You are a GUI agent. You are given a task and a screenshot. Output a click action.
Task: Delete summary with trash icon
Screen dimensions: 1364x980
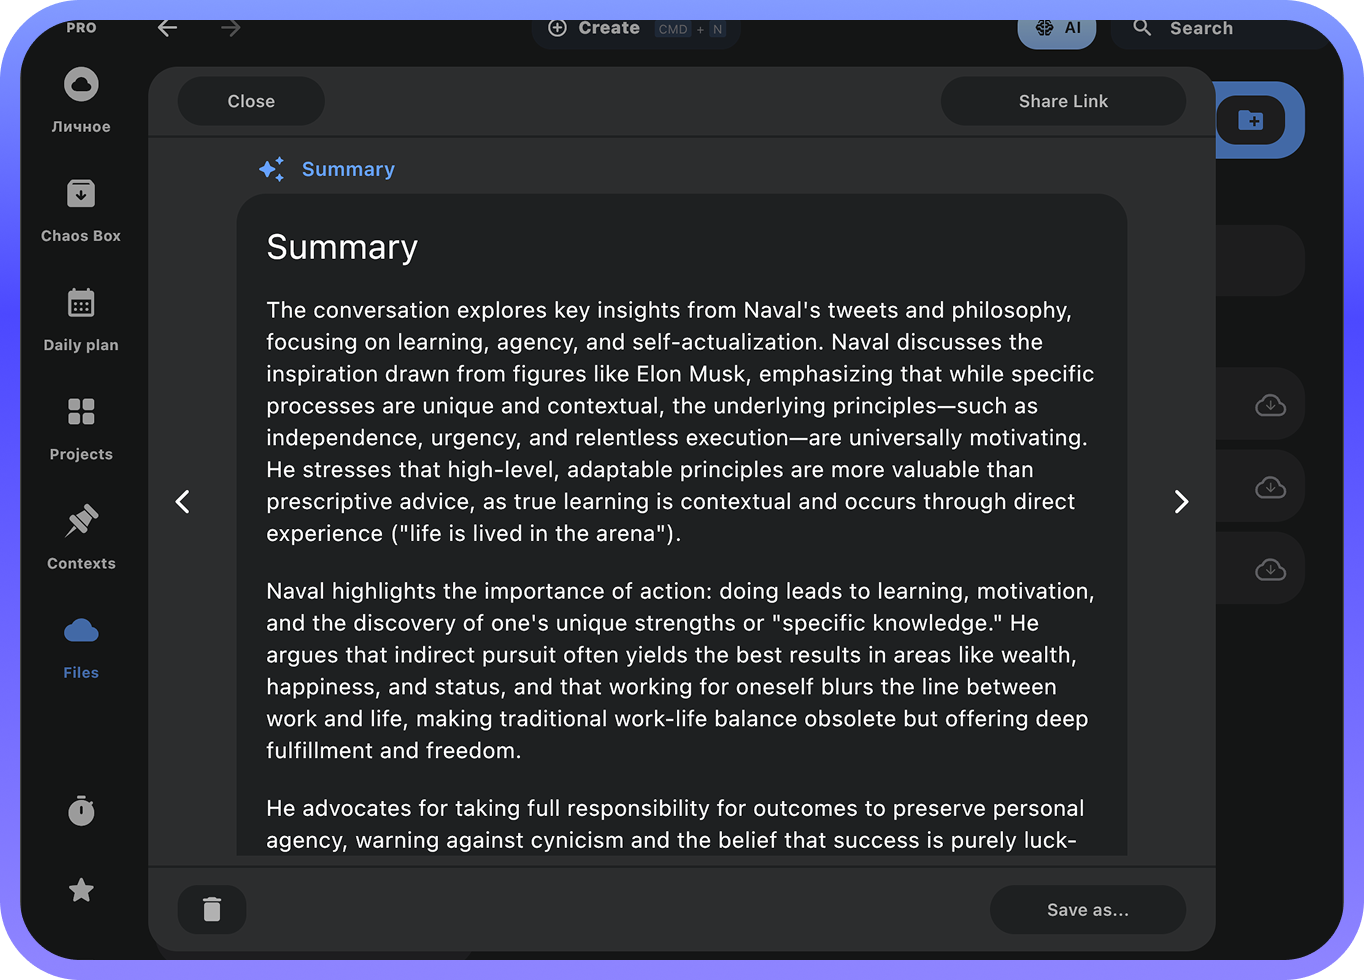click(212, 909)
